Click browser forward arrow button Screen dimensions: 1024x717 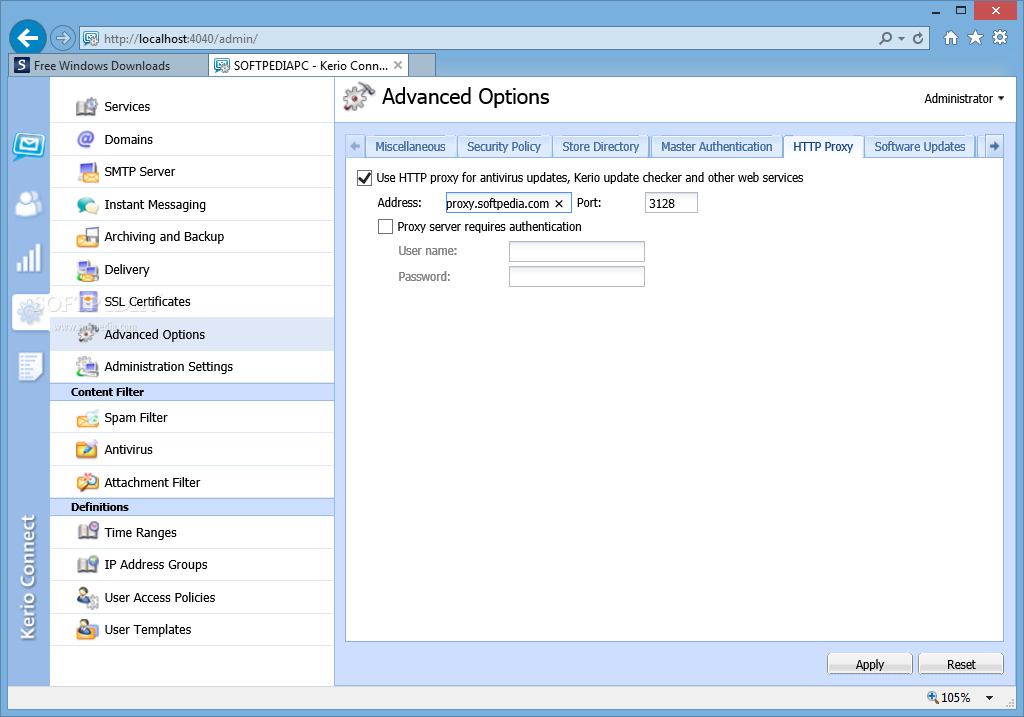(x=63, y=39)
